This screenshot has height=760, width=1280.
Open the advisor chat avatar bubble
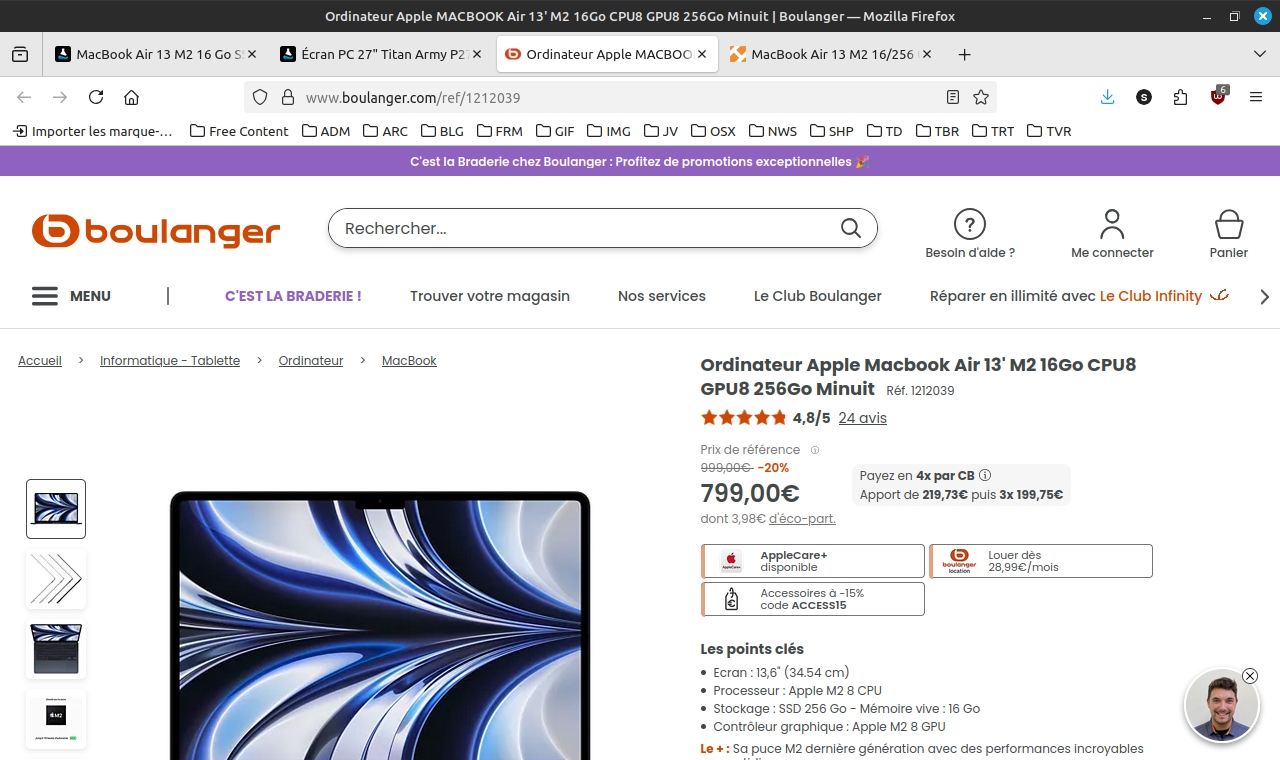pyautogui.click(x=1221, y=707)
